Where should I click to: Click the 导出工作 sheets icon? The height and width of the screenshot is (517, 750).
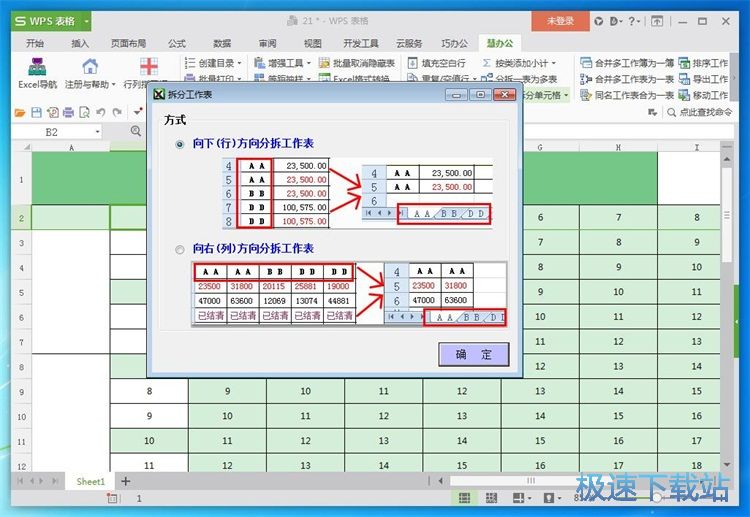pyautogui.click(x=684, y=79)
